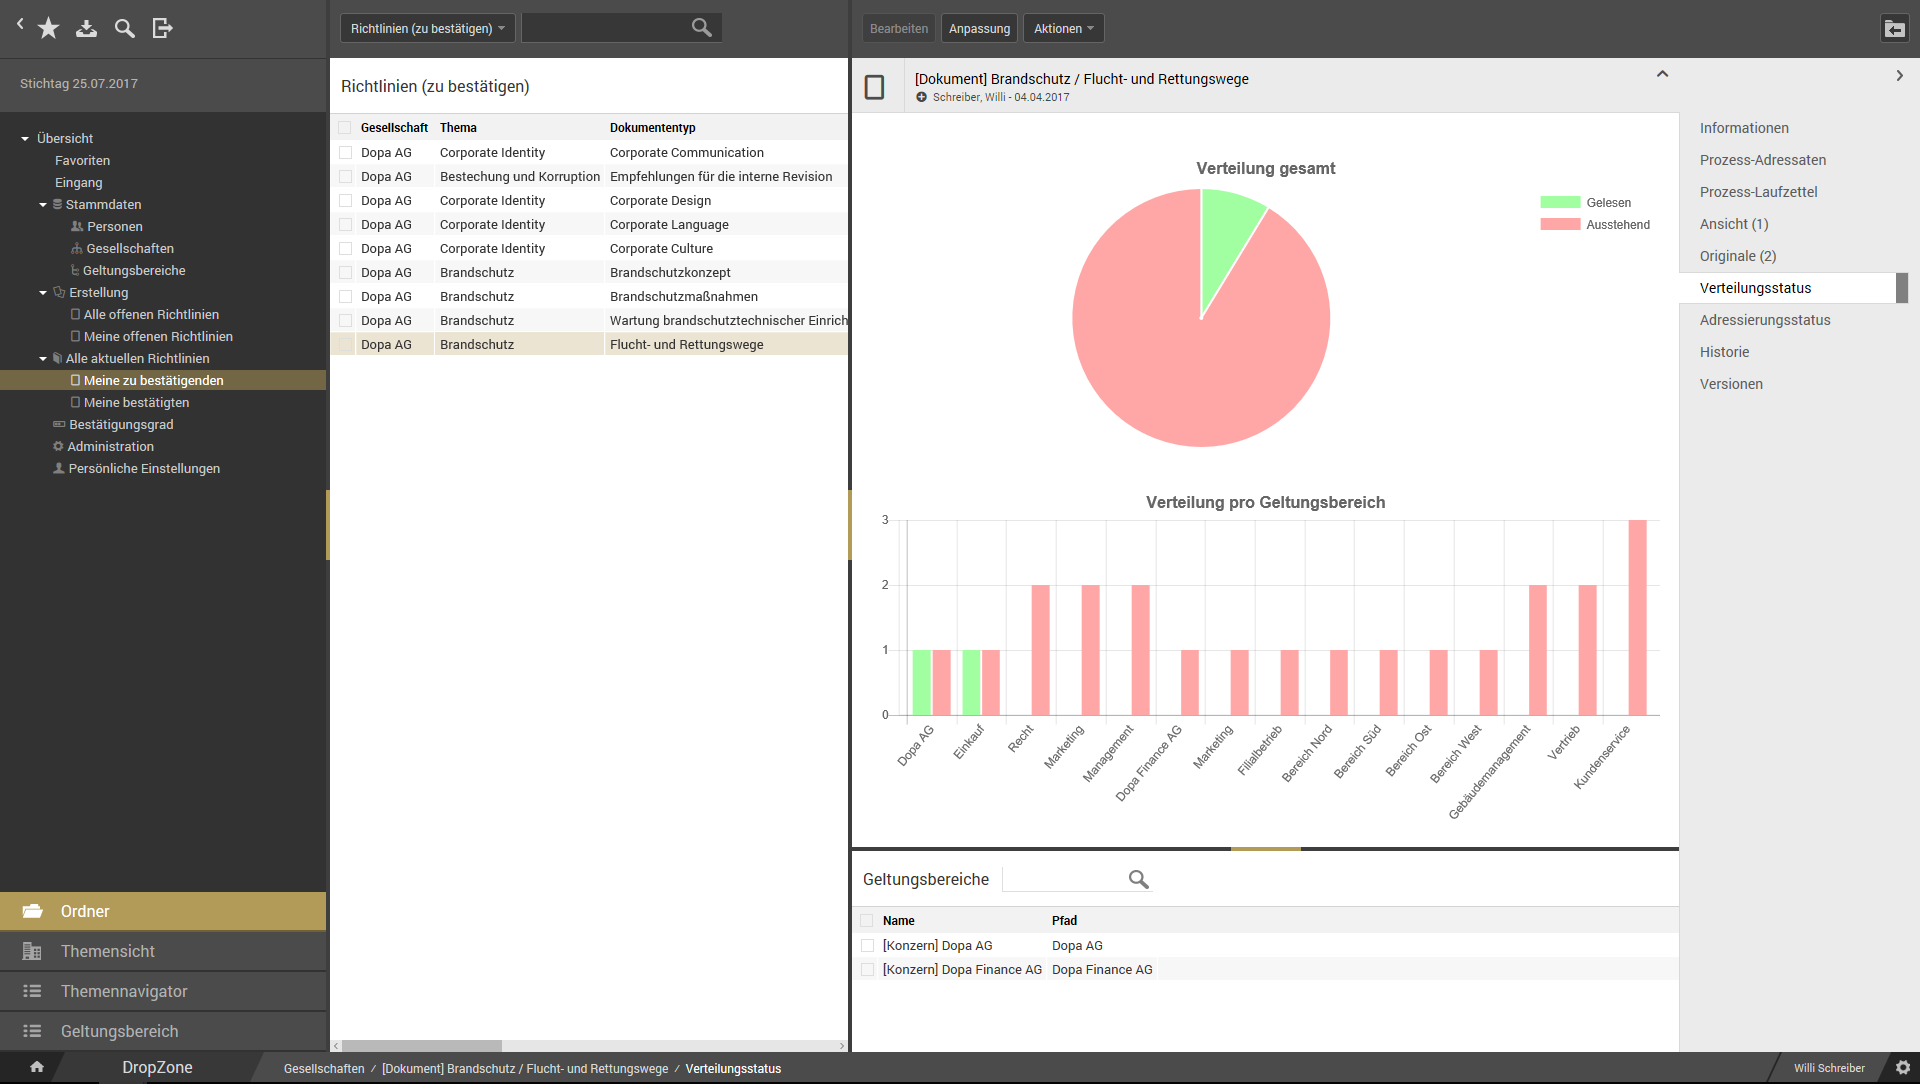Open the Prozess-Laufzettel section
The width and height of the screenshot is (1920, 1084).
(1759, 192)
